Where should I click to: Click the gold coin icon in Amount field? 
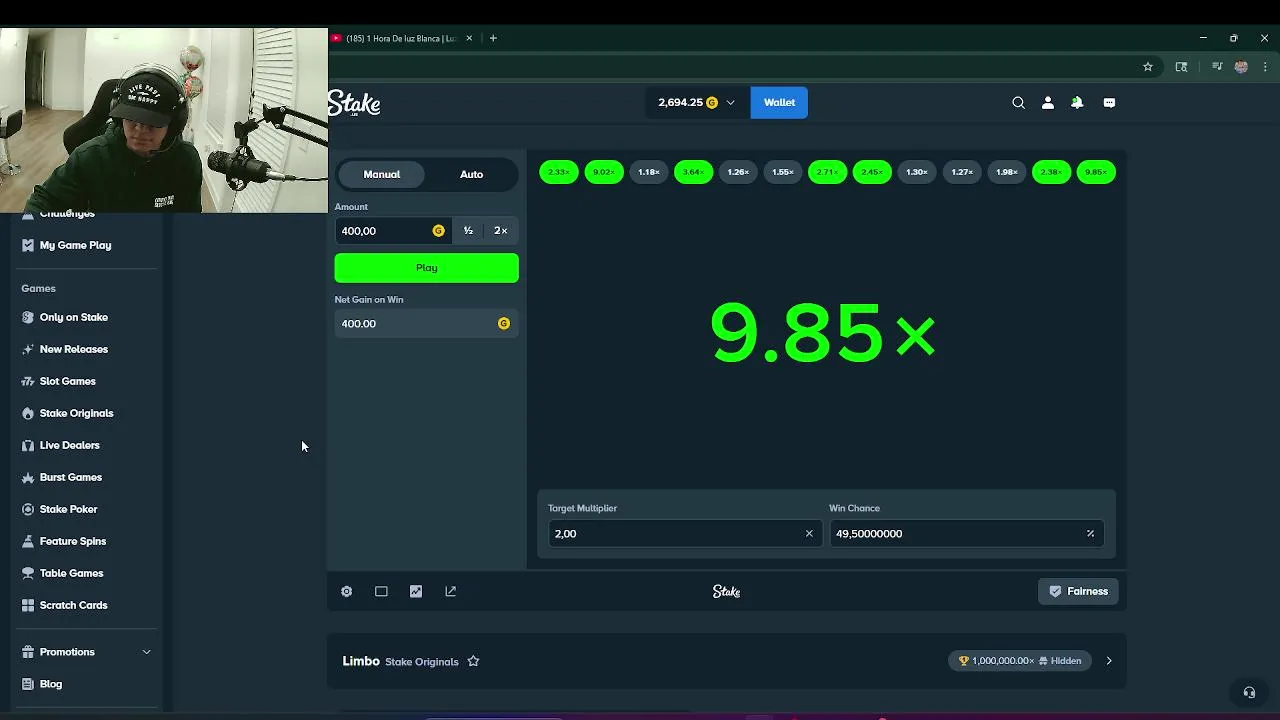point(438,231)
